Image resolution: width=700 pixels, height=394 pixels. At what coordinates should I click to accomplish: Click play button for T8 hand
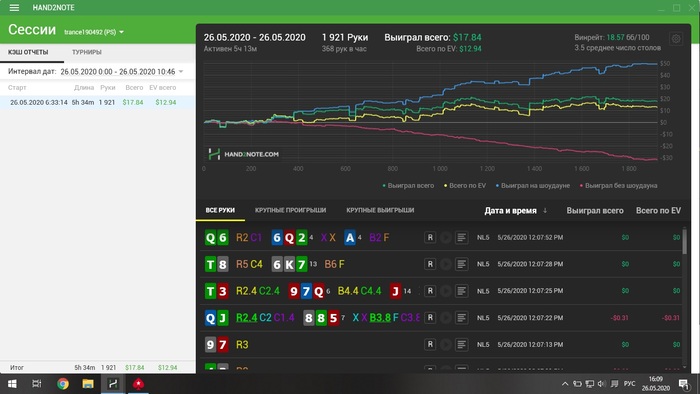point(446,264)
